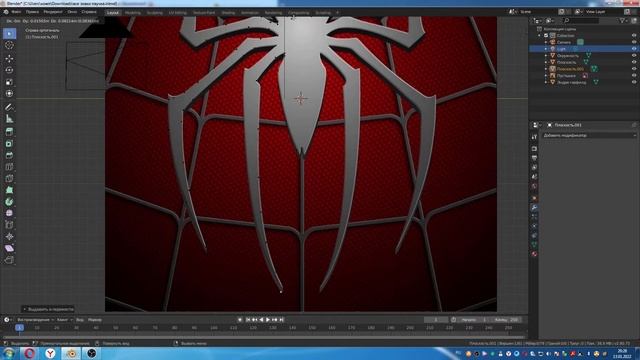Open the timeline Keying dropdown
This screenshot has width=640, height=360.
[64, 320]
